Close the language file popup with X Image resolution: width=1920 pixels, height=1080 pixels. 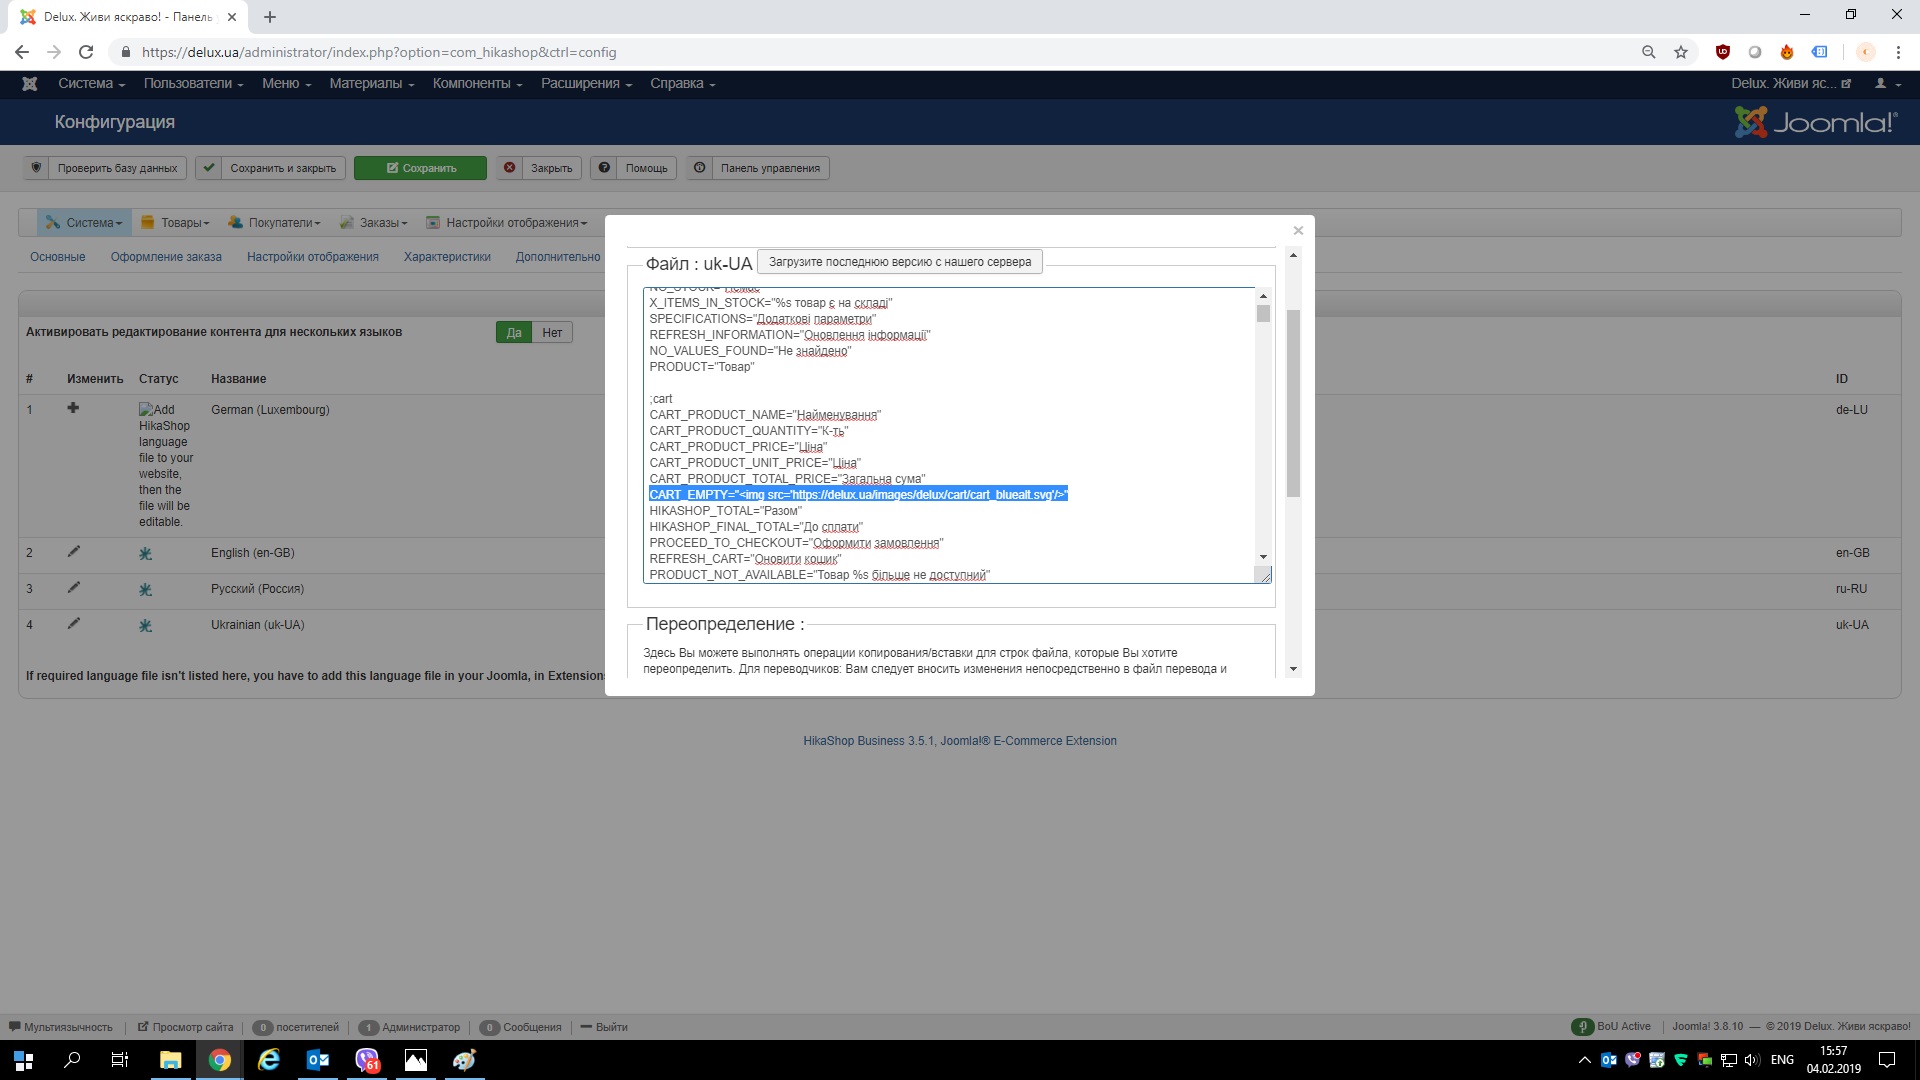[1298, 231]
